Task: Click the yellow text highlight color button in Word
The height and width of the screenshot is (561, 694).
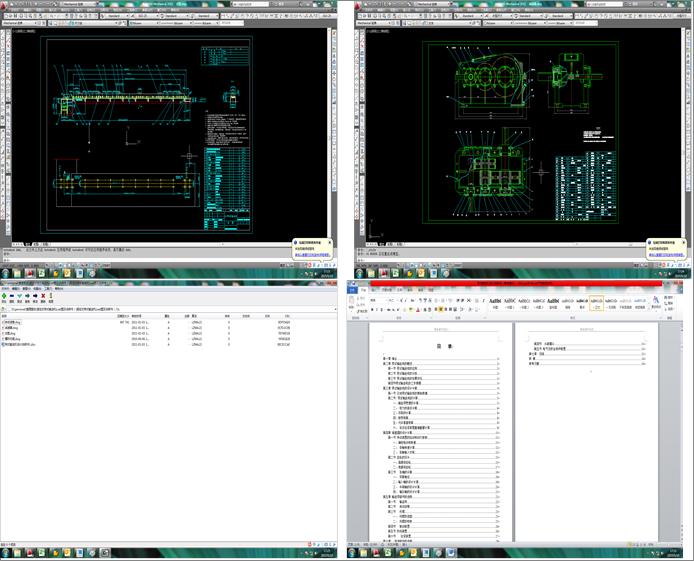Action: pyautogui.click(x=411, y=310)
